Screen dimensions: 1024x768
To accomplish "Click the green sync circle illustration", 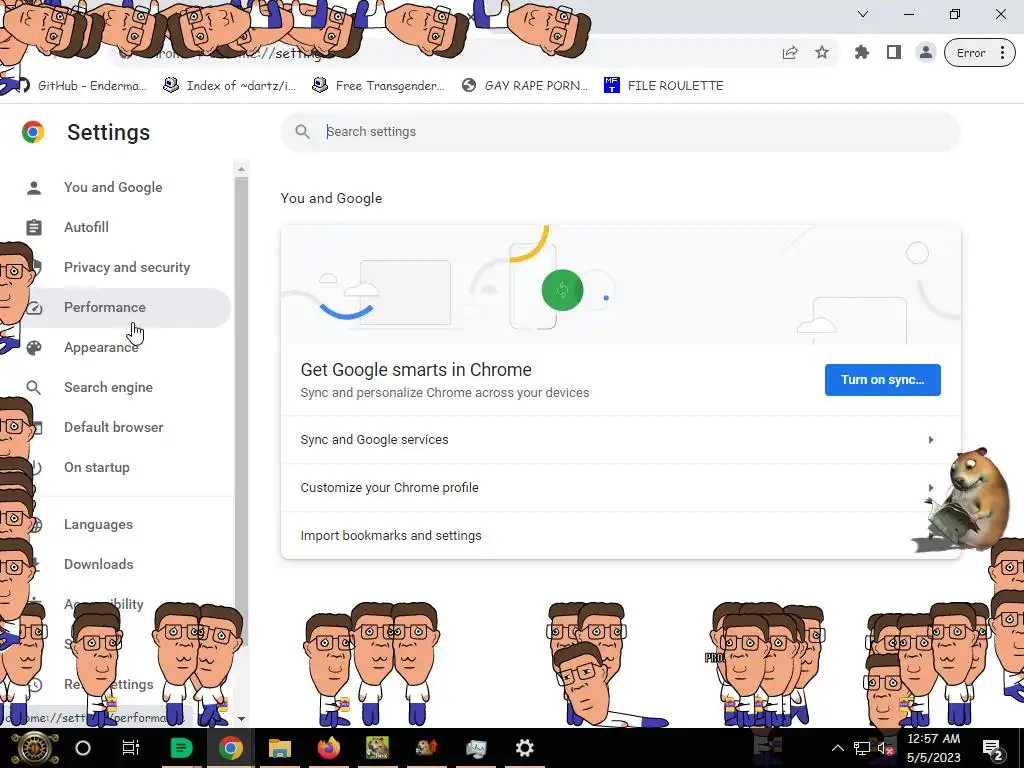I will click(x=562, y=291).
